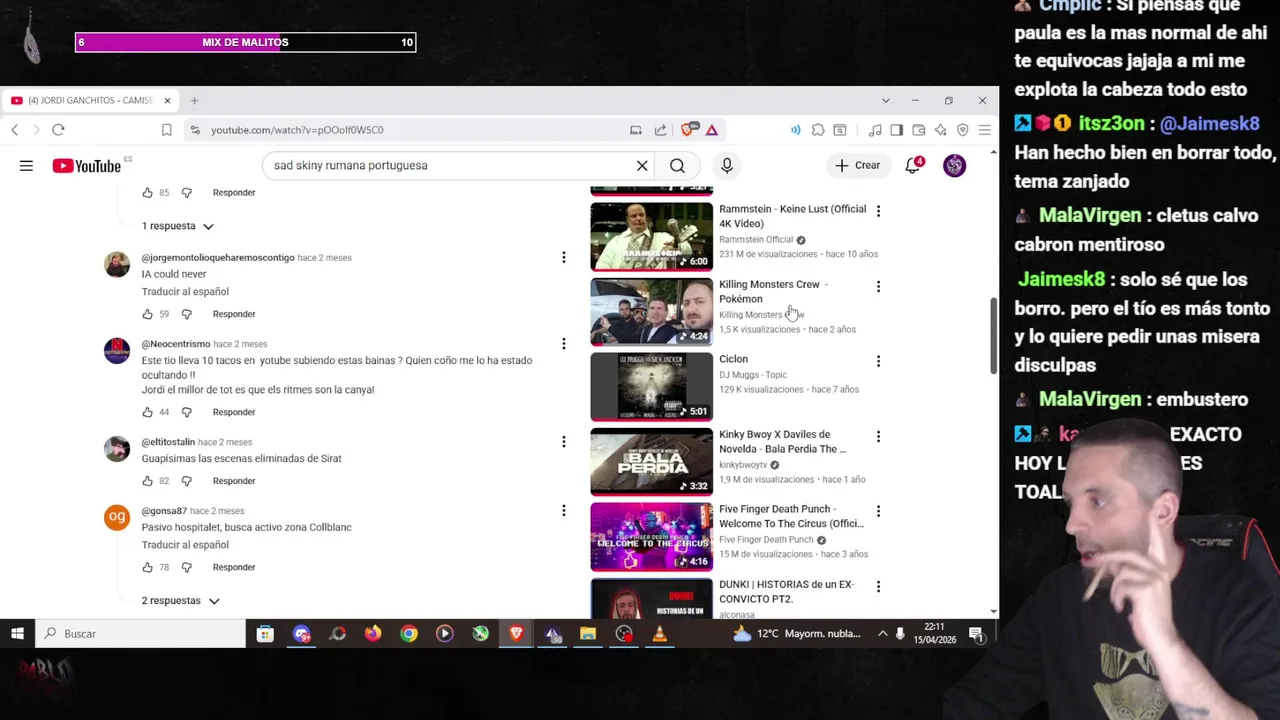Open the Brave VPN shield icon
Image resolution: width=1280 pixels, height=720 pixels.
point(962,130)
